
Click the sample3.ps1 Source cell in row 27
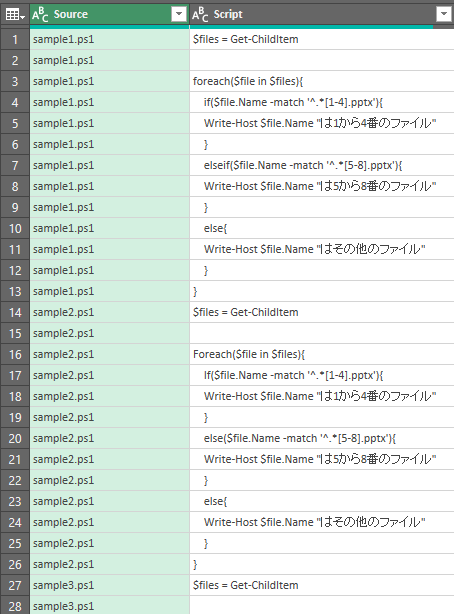(x=110, y=585)
